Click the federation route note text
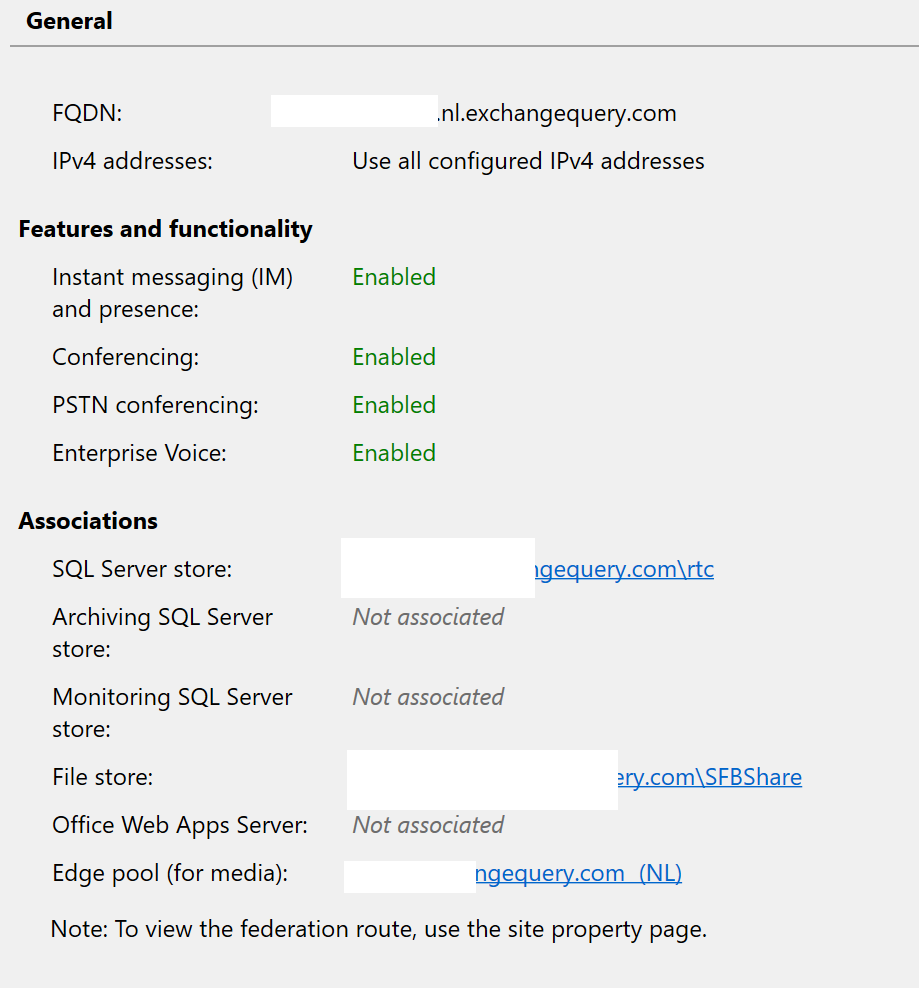The height and width of the screenshot is (988, 919). [379, 930]
